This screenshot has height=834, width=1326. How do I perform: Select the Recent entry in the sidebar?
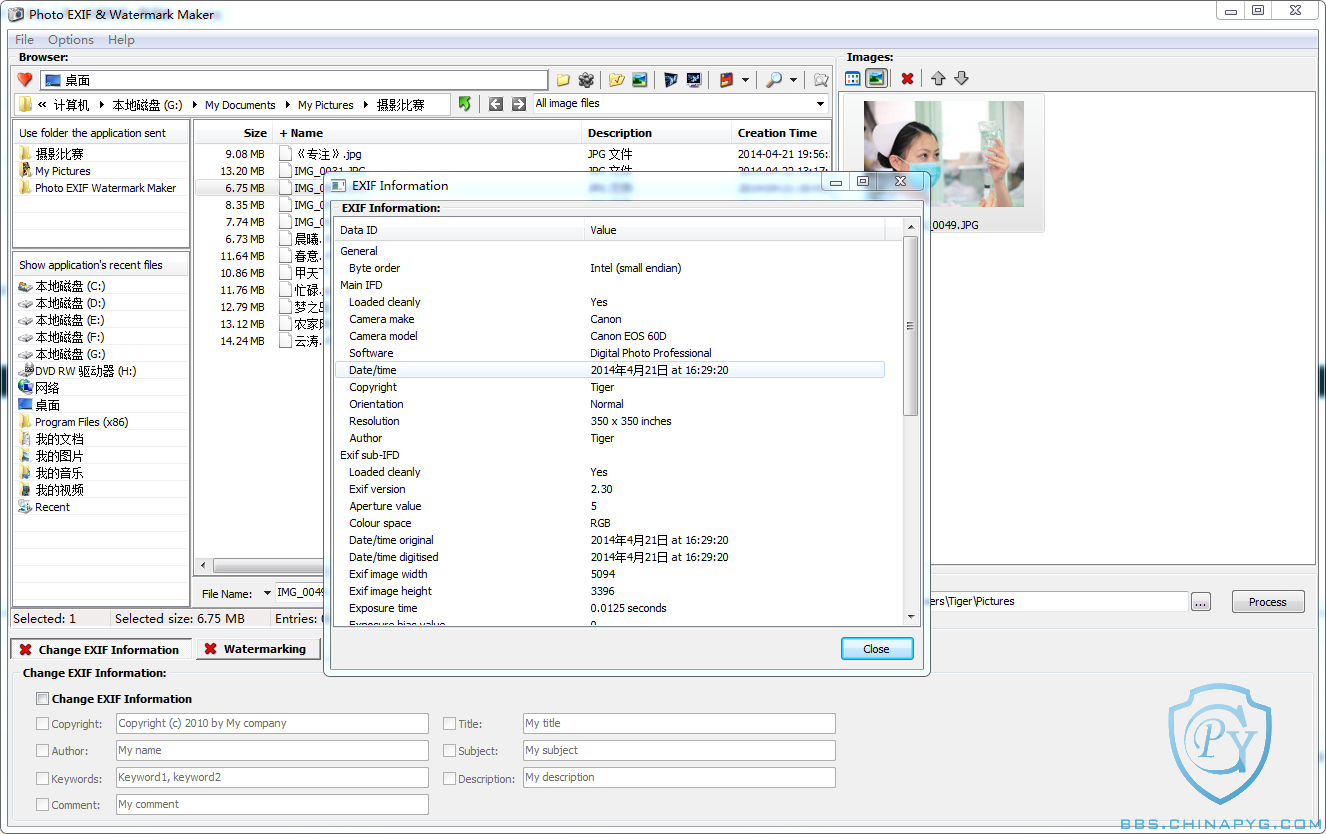(53, 507)
